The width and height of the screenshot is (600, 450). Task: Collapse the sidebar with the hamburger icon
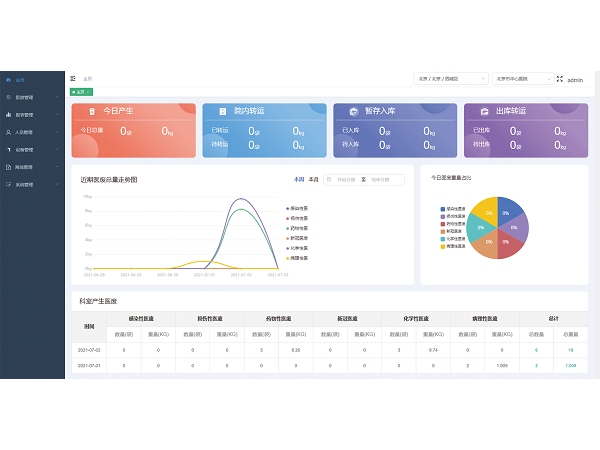click(x=73, y=78)
